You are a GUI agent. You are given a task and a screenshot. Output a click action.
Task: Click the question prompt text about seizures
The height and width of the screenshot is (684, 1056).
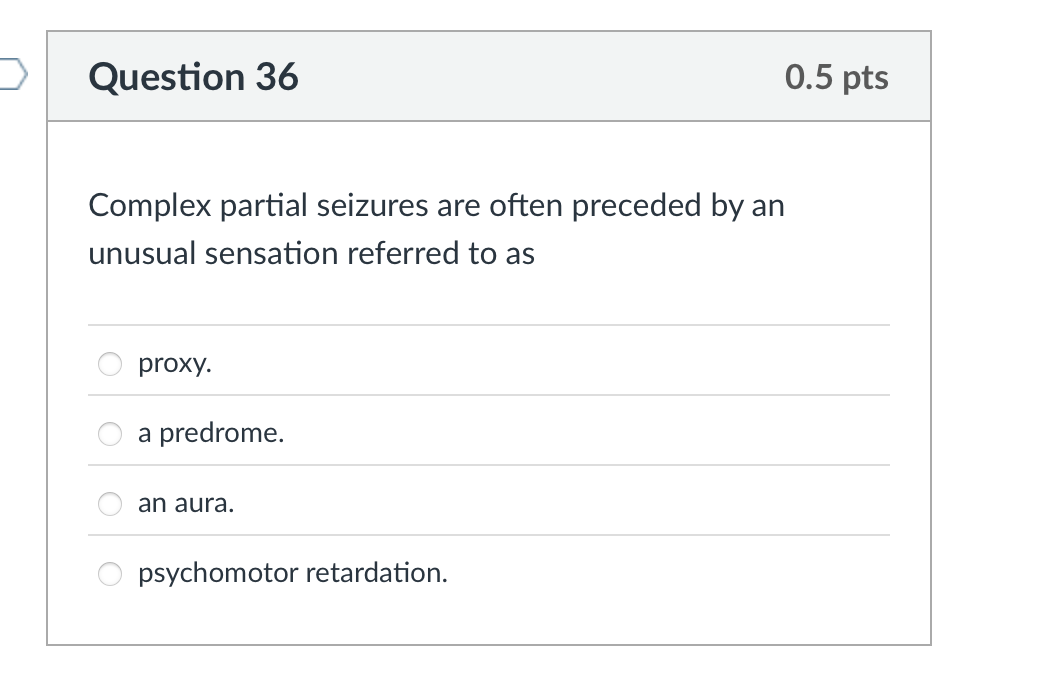pyautogui.click(x=436, y=228)
